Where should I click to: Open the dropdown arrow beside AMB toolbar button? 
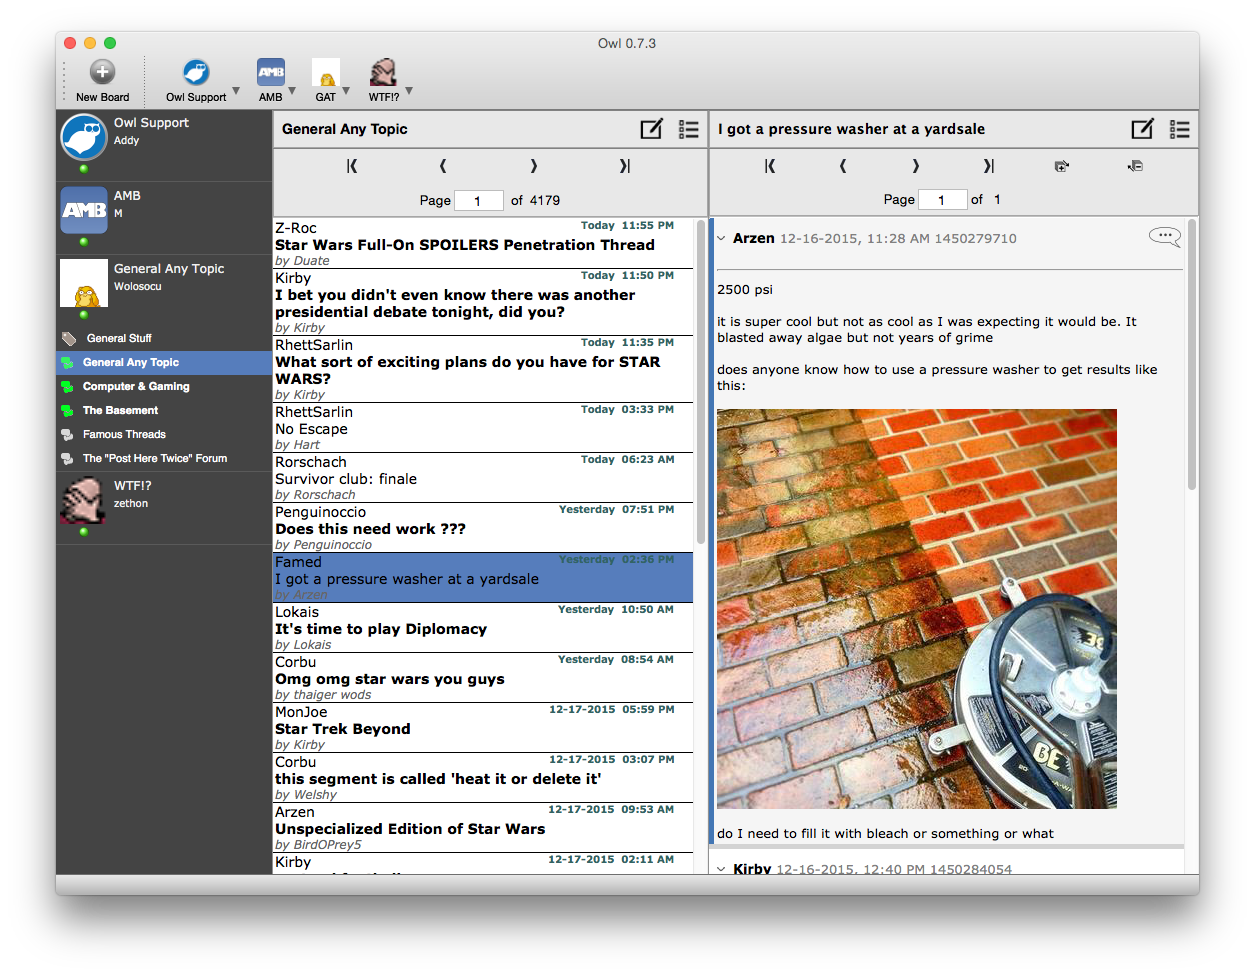(x=292, y=91)
